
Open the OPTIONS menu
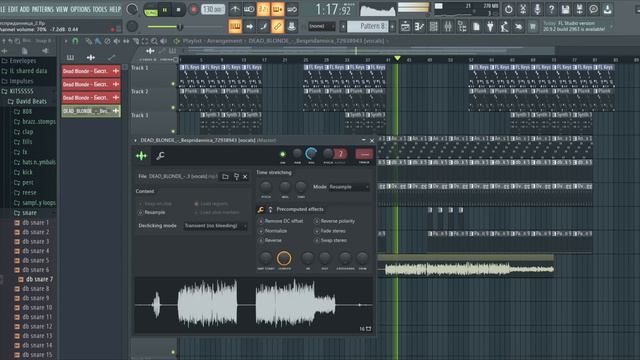click(80, 9)
